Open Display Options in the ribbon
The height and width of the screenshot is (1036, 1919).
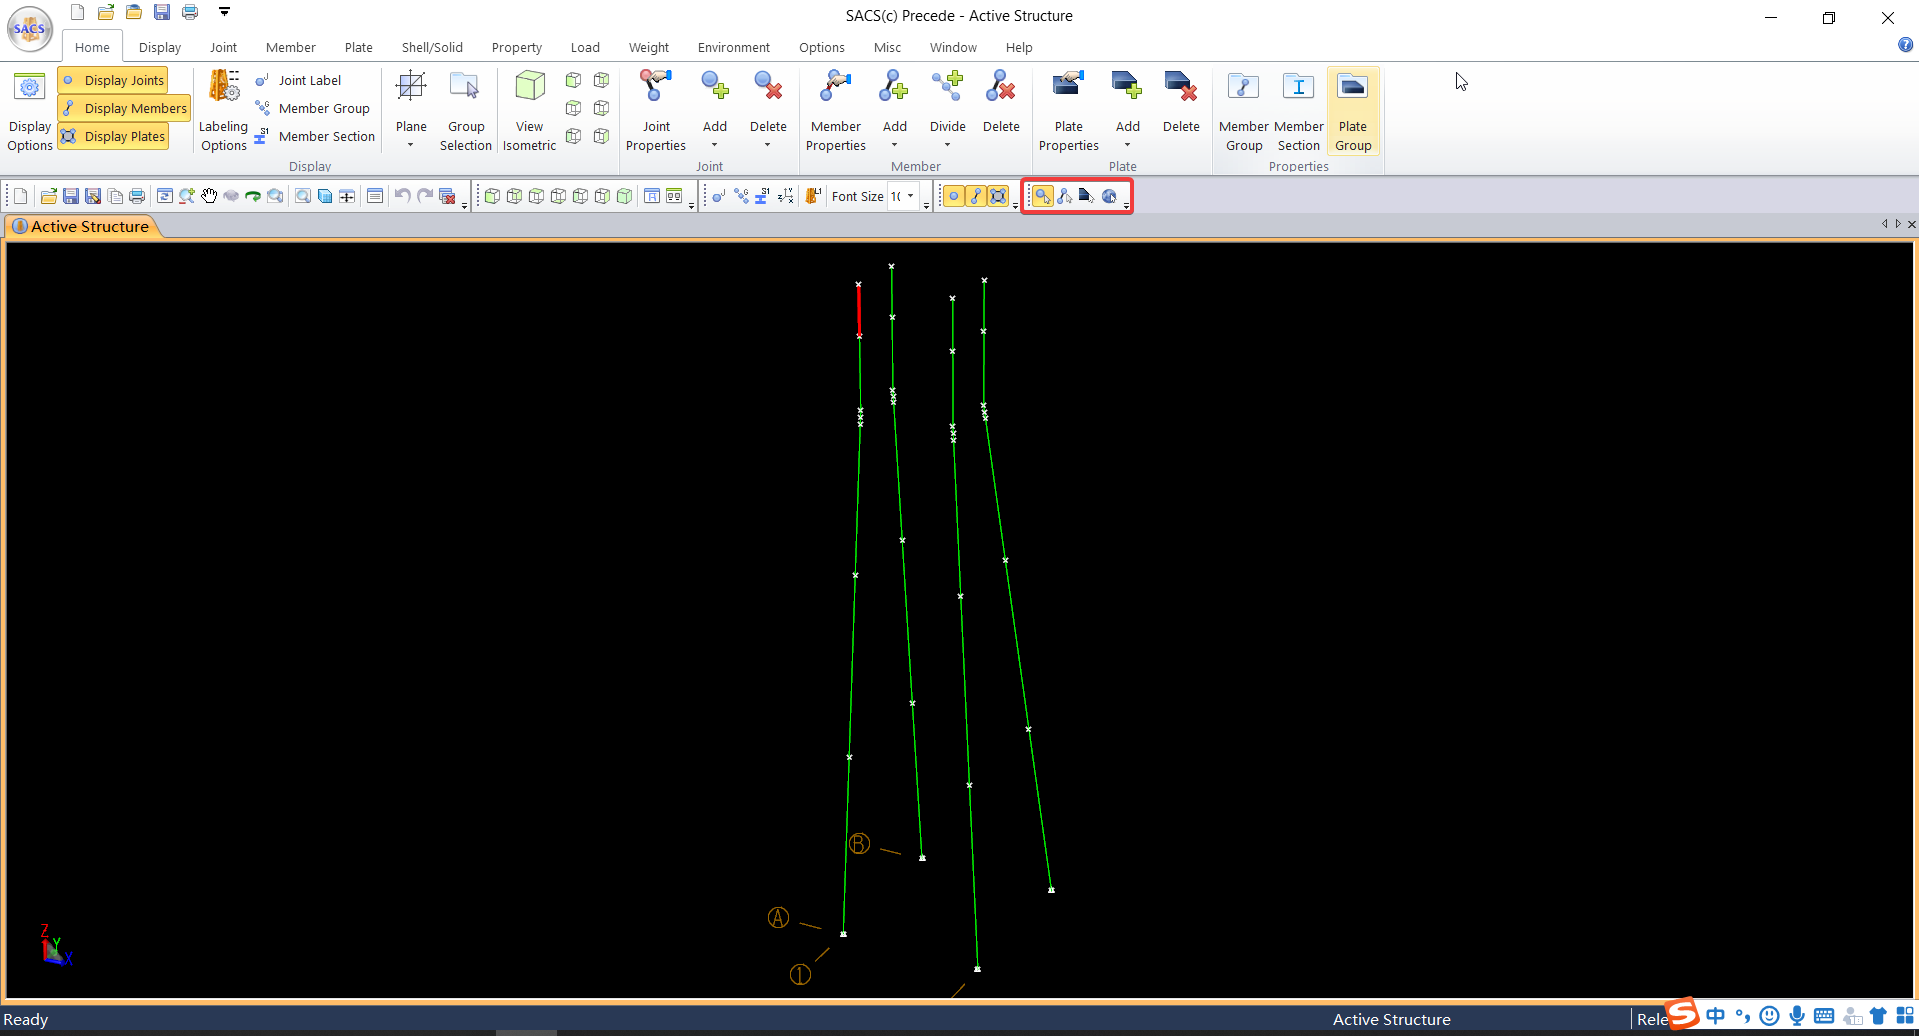click(30, 111)
